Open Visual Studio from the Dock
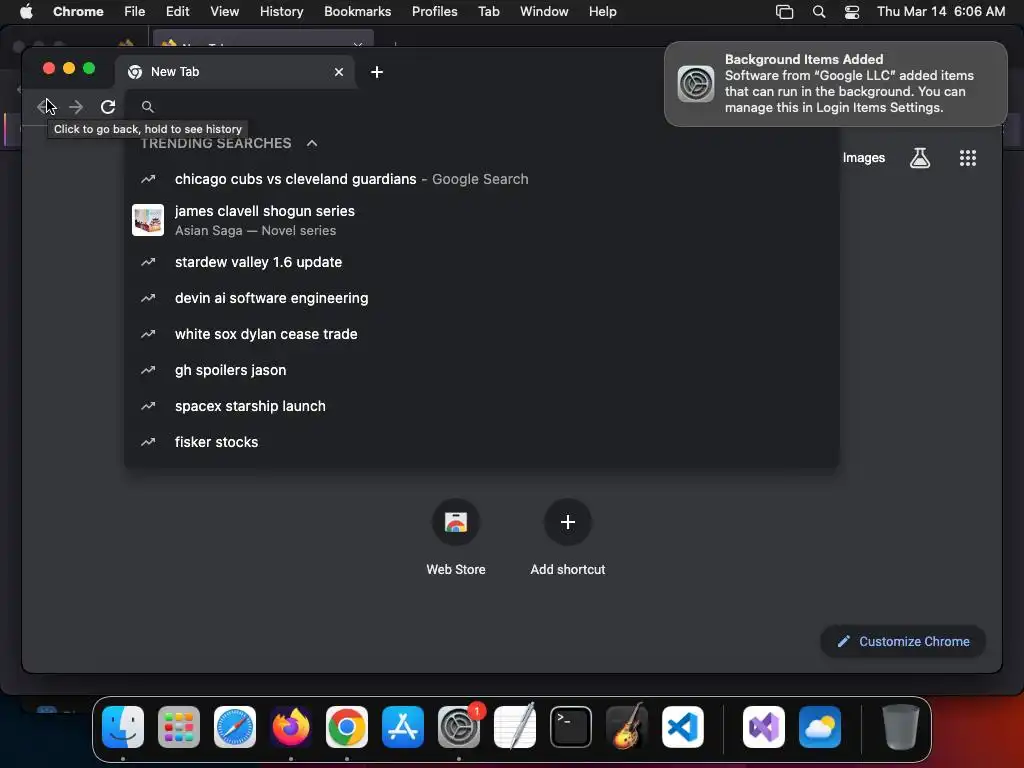This screenshot has width=1024, height=768. (763, 726)
